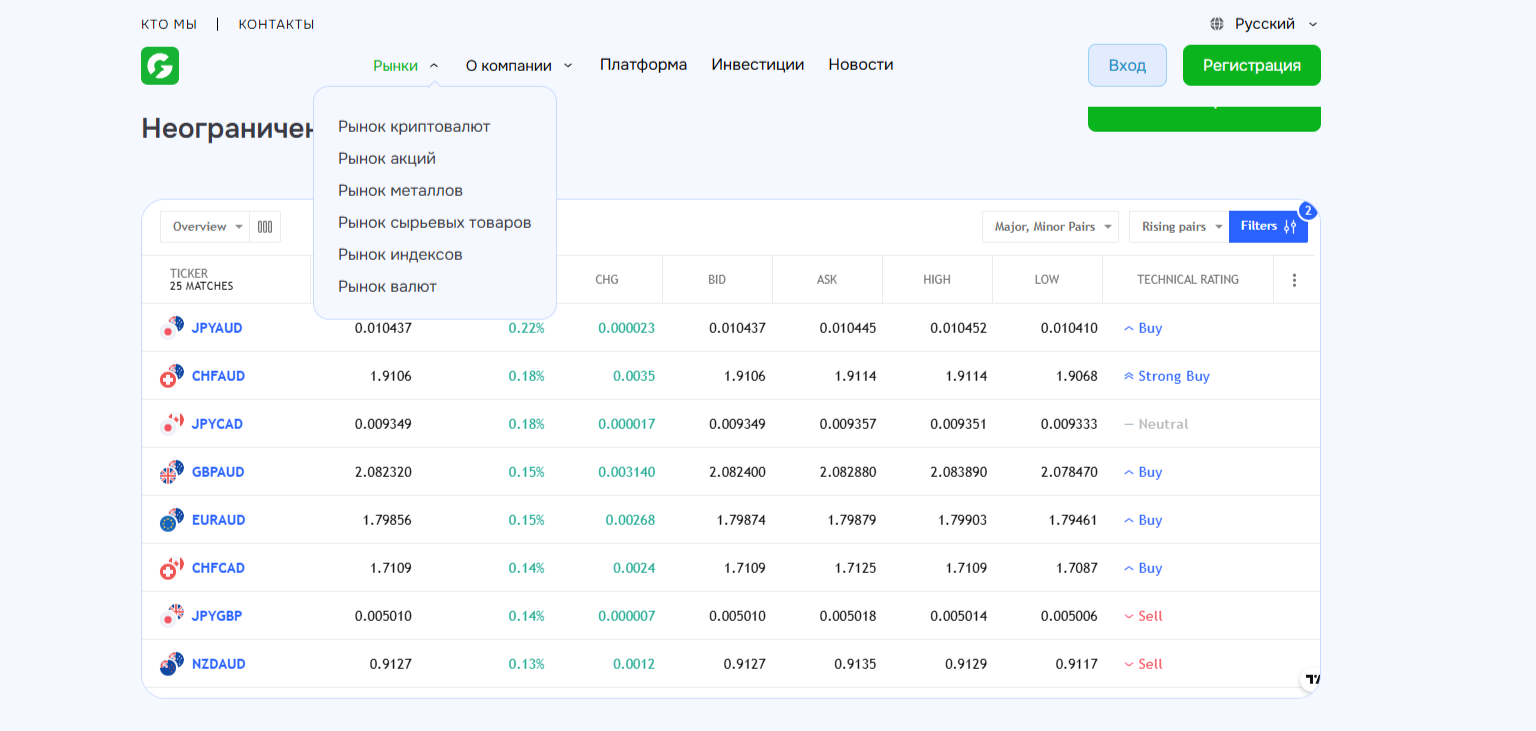This screenshot has width=1536, height=731.
Task: Click the globe language icon
Action: (x=1217, y=24)
